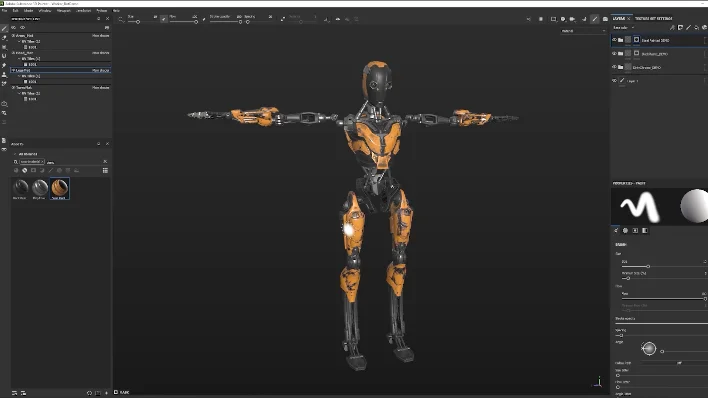Screen dimensions: 708x398
Task: Open the Material properties icon in Properties panel
Action: click(x=645, y=230)
